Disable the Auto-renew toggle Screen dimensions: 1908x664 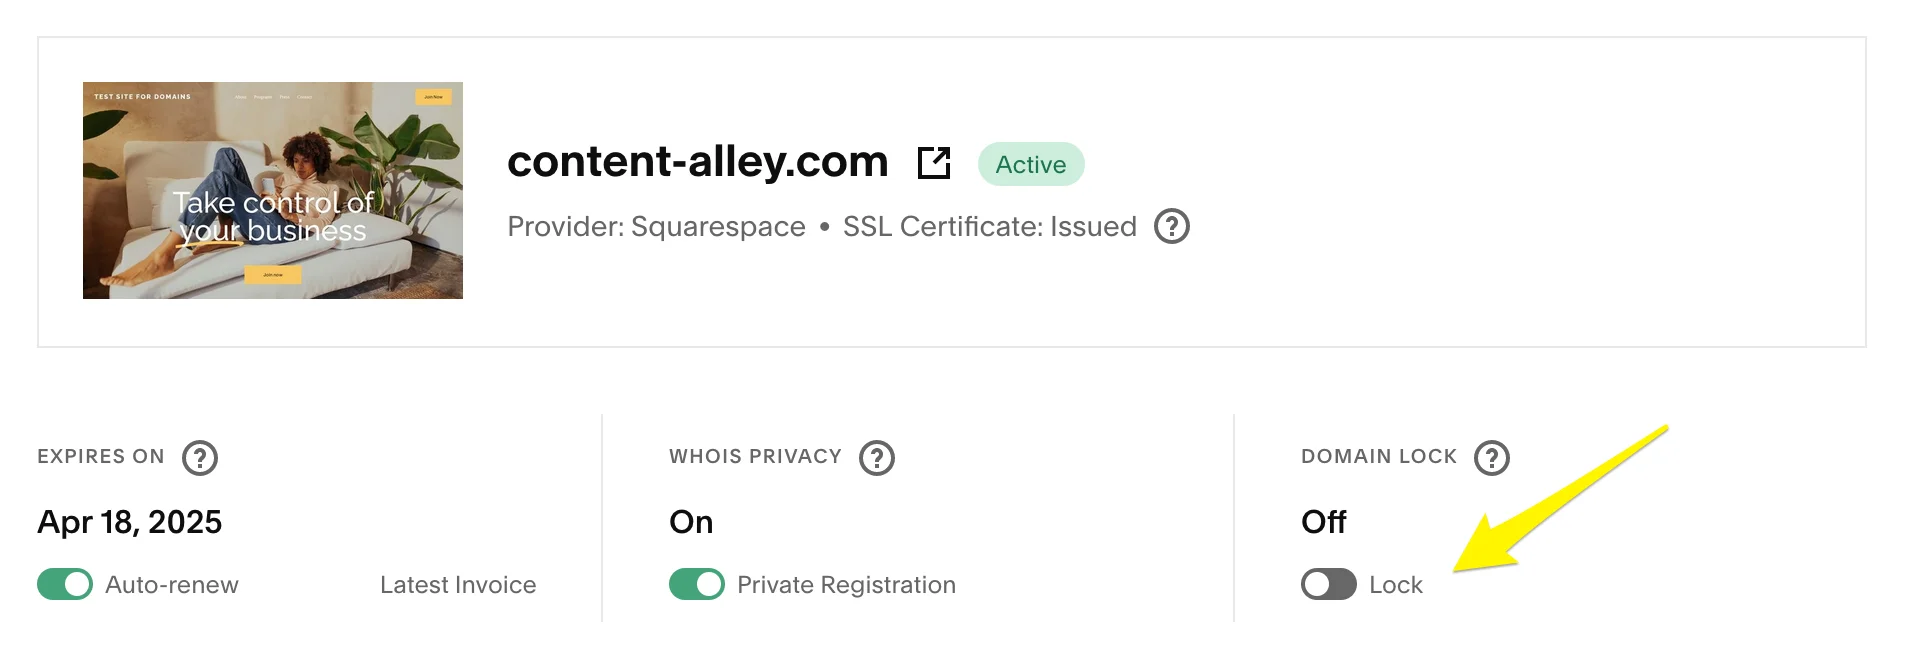click(65, 584)
